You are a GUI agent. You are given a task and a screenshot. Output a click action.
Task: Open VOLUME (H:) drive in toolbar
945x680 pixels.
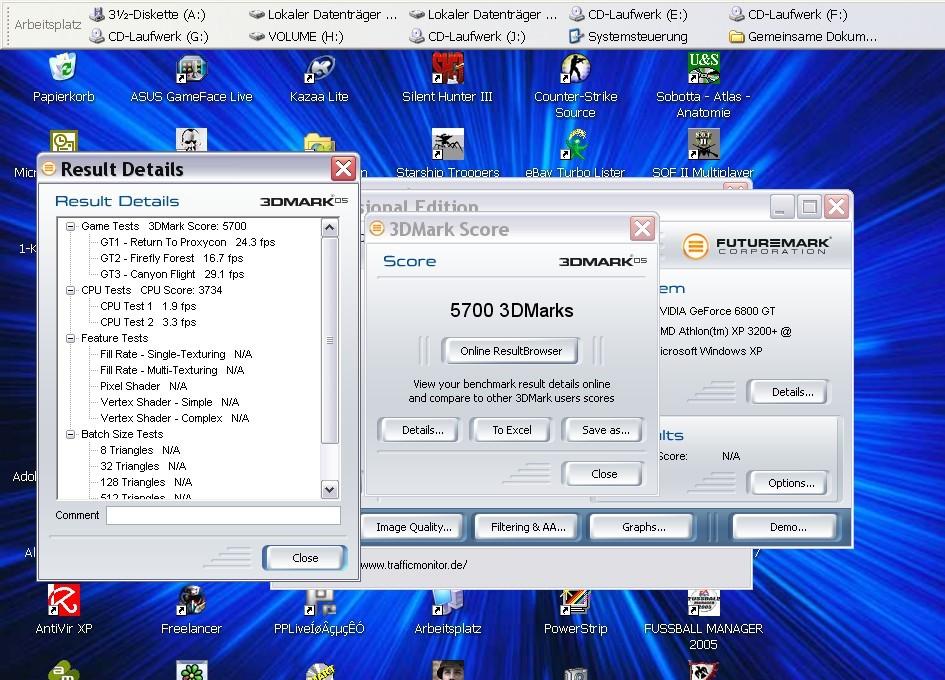[297, 36]
